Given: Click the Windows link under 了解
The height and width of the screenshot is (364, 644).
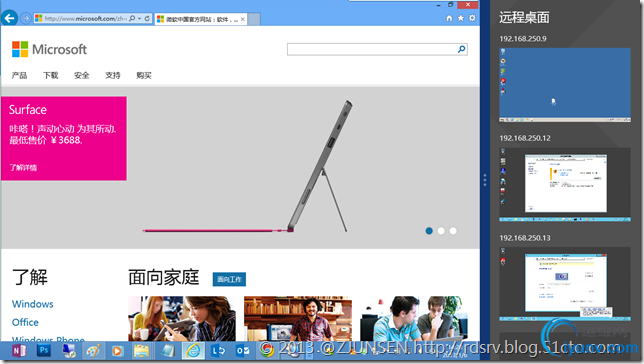Looking at the screenshot, I should coord(32,304).
